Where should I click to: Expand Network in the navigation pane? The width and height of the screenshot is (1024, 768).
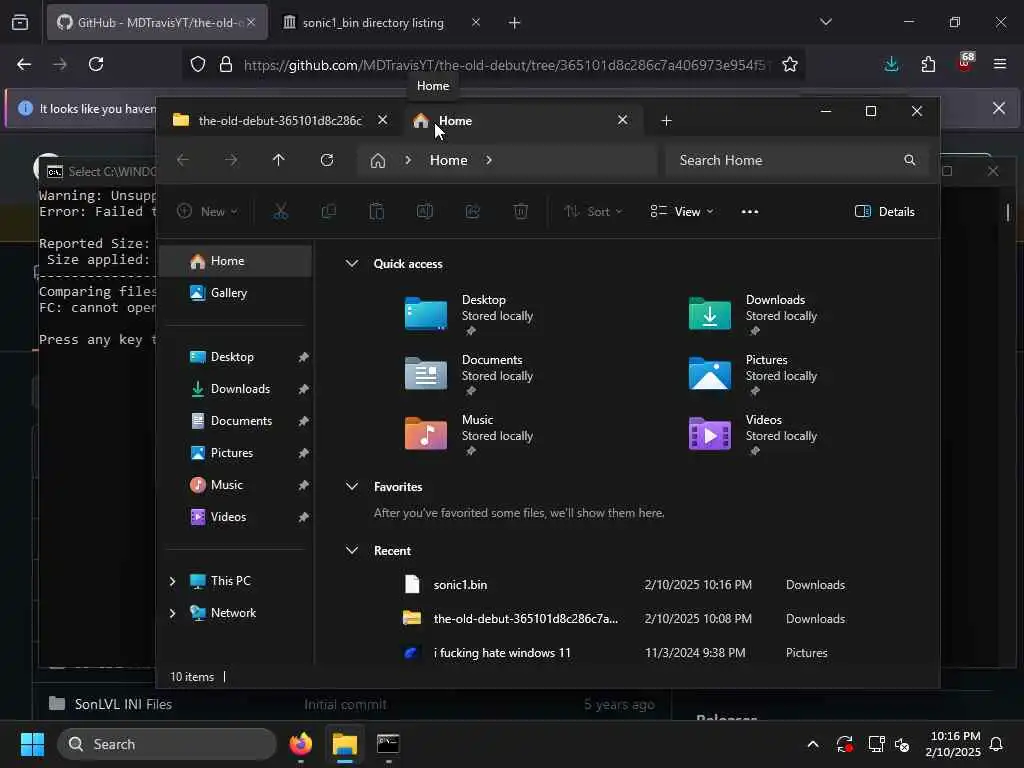click(x=172, y=613)
